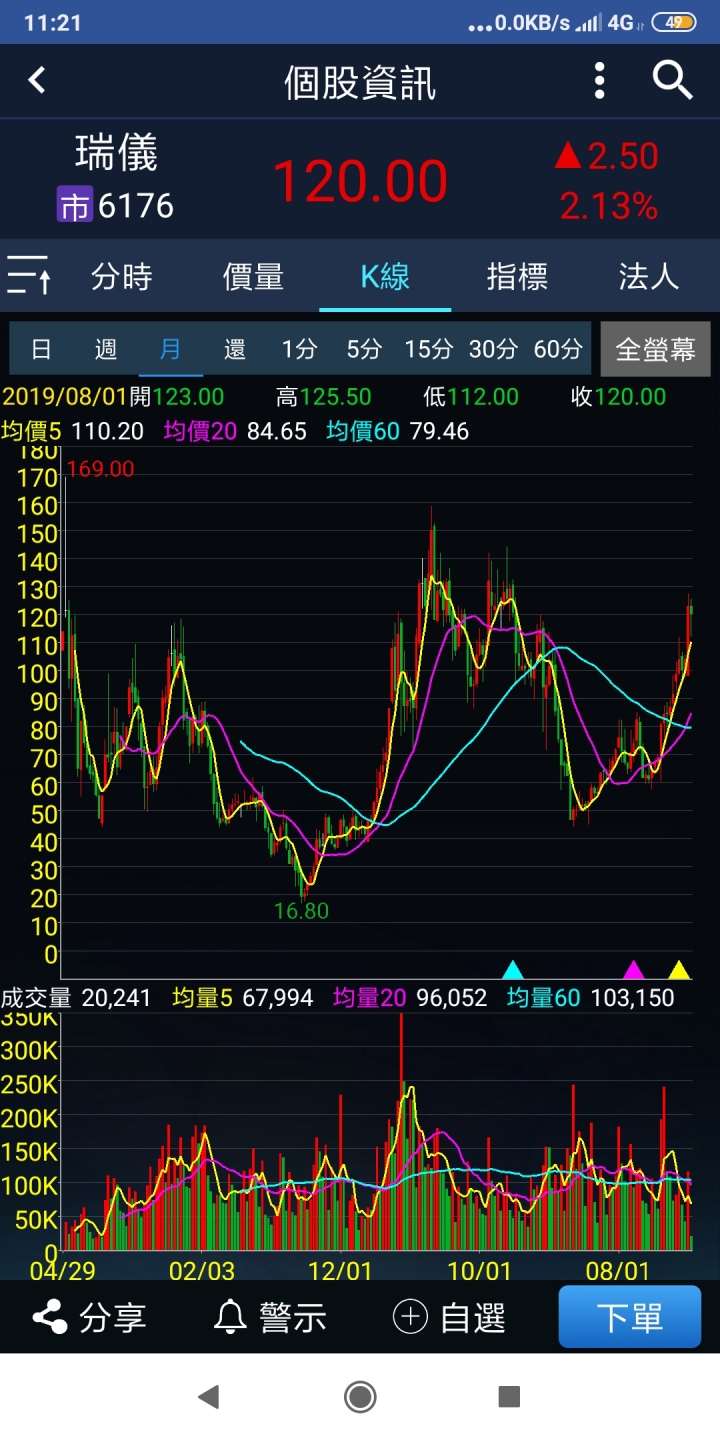Tap the 均量60 103,150 indicator
This screenshot has width=720, height=1440.
pos(591,997)
